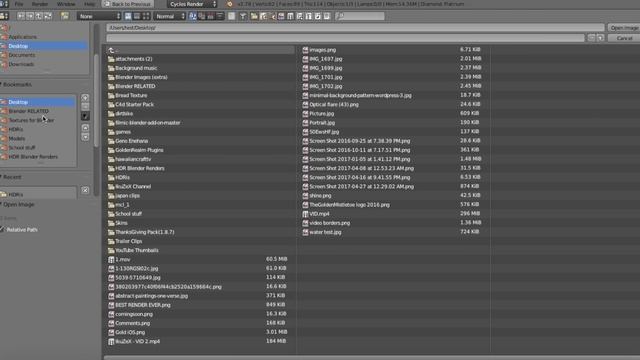Collapse the Recent panel
The height and width of the screenshot is (360, 640).
11,177
